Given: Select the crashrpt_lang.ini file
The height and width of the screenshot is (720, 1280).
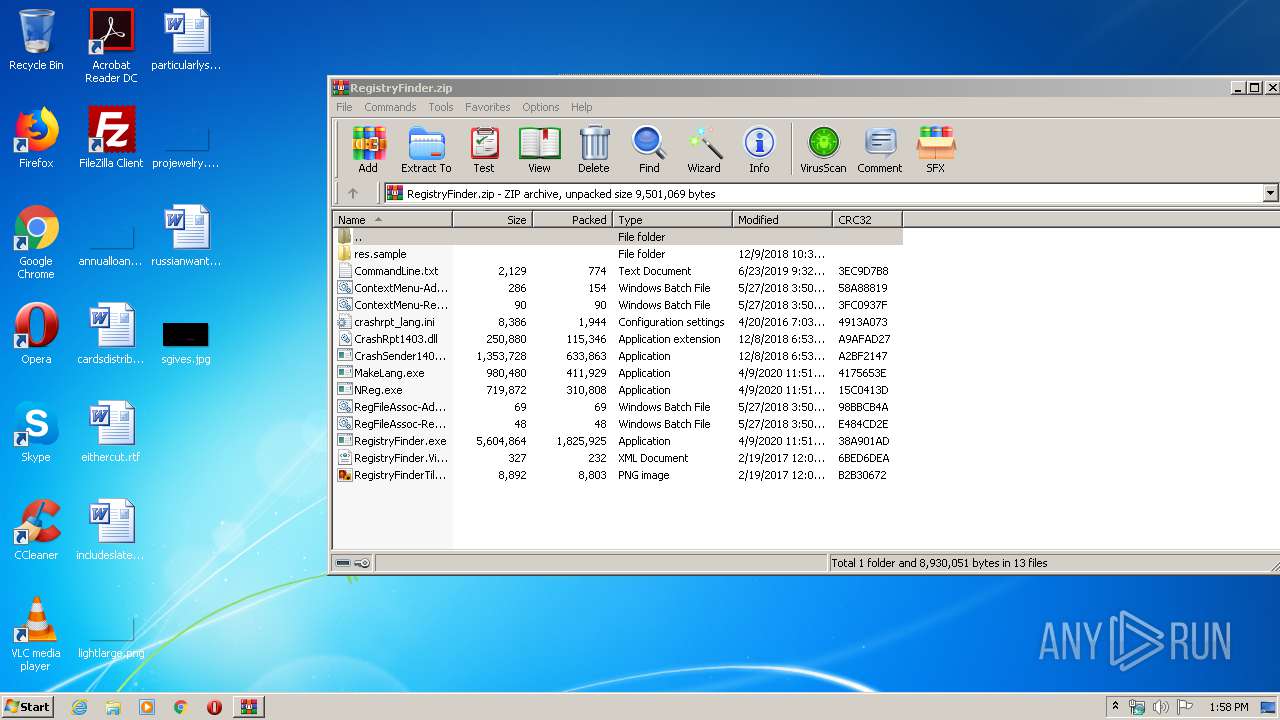Looking at the screenshot, I should click(x=618, y=322).
